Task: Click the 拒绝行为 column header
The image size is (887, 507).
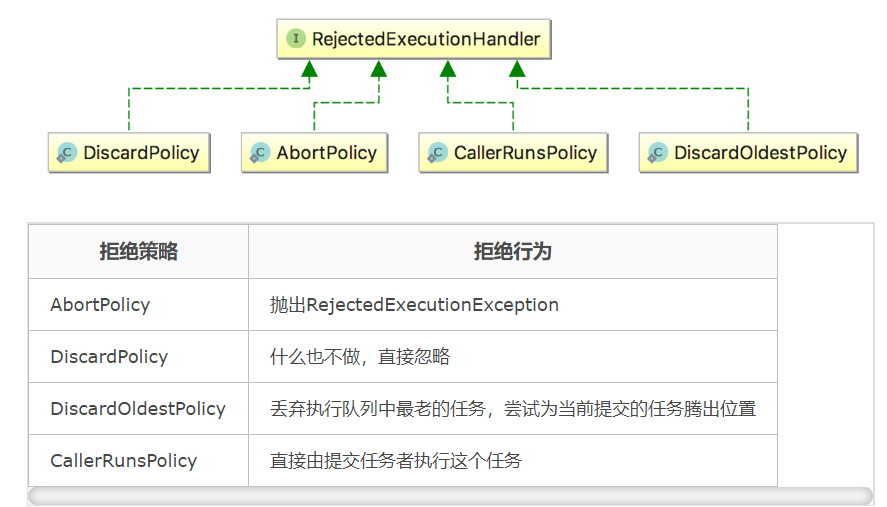Action: 512,252
